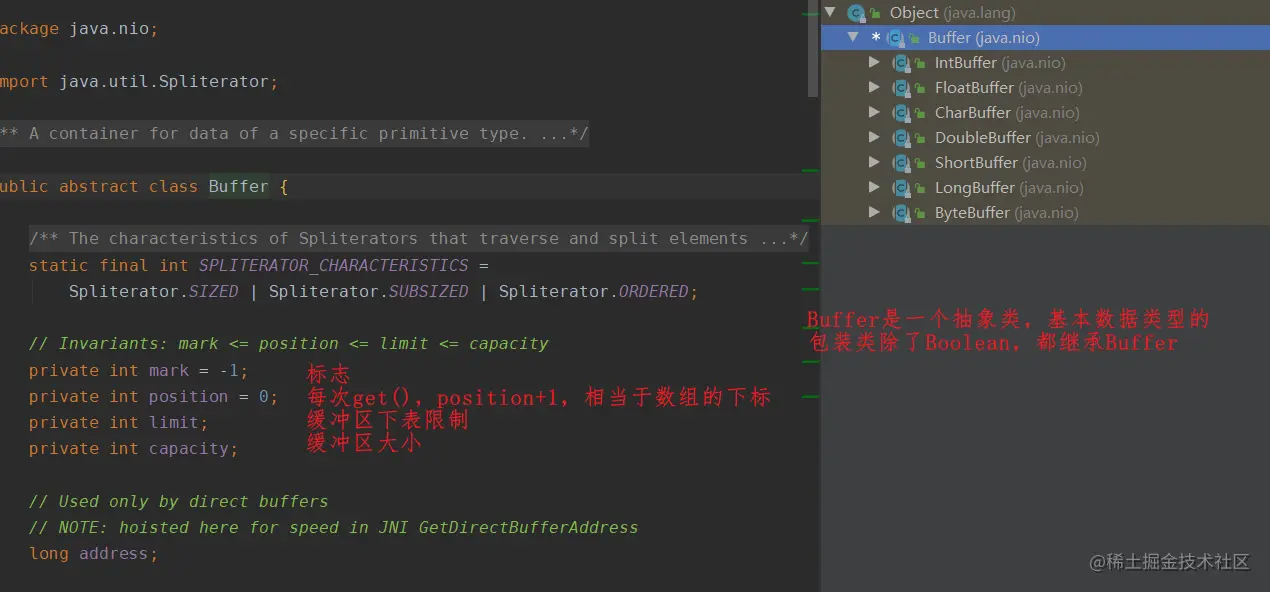
Task: Expand the LongBuffer node arrow
Action: click(x=874, y=187)
